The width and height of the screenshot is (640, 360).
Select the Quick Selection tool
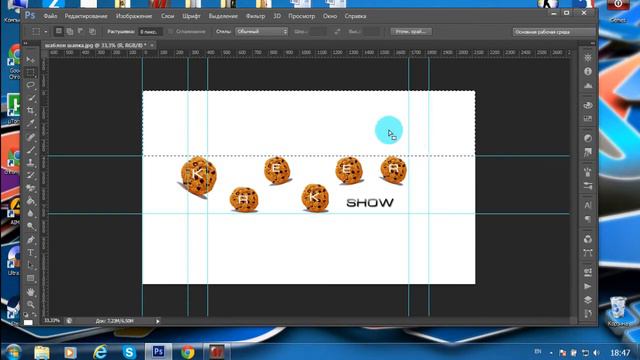click(31, 98)
